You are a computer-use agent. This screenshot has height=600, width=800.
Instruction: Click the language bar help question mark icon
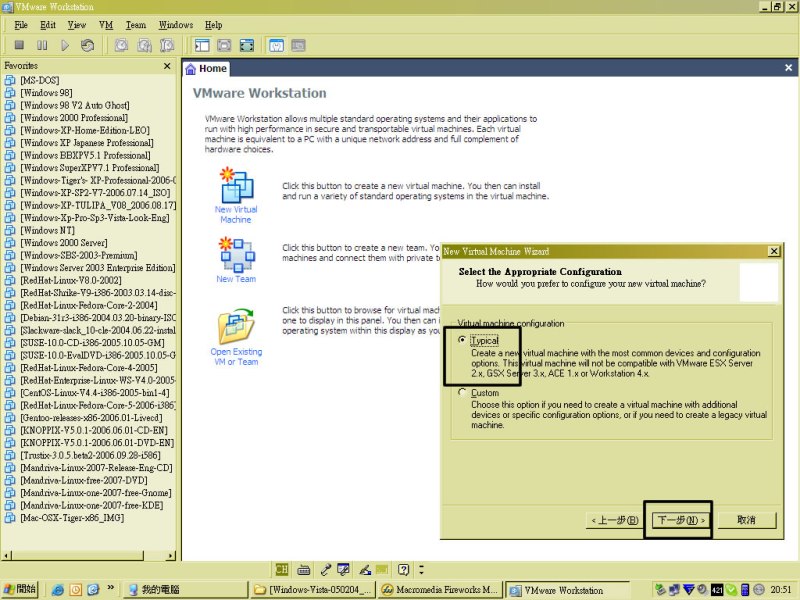pyautogui.click(x=404, y=569)
